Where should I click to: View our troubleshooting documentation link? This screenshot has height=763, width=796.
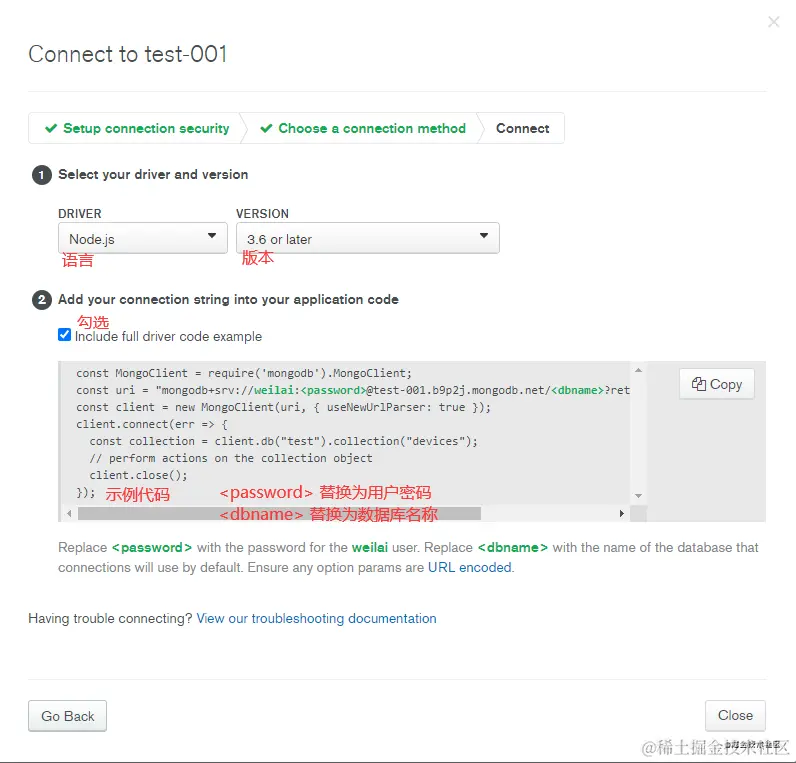[x=316, y=618]
